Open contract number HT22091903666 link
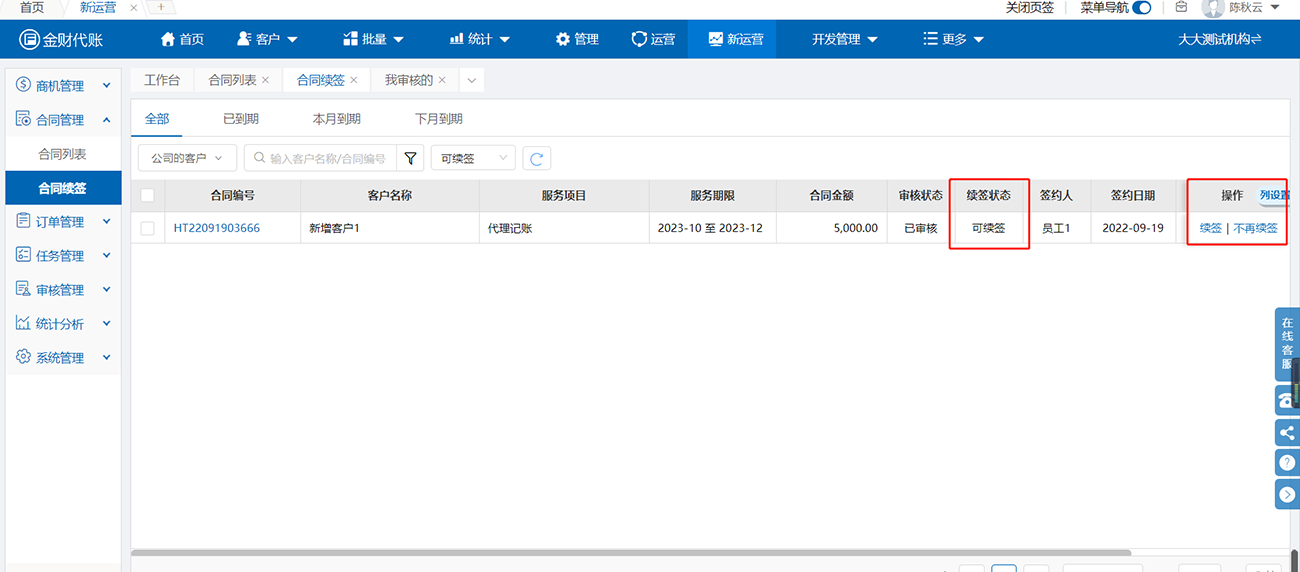 click(x=216, y=228)
